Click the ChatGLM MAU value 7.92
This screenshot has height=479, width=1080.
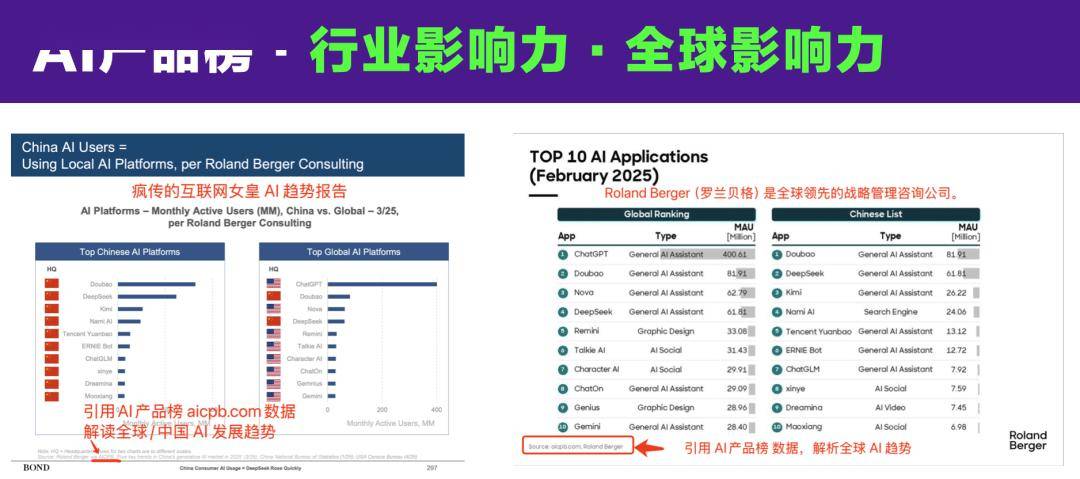(957, 369)
